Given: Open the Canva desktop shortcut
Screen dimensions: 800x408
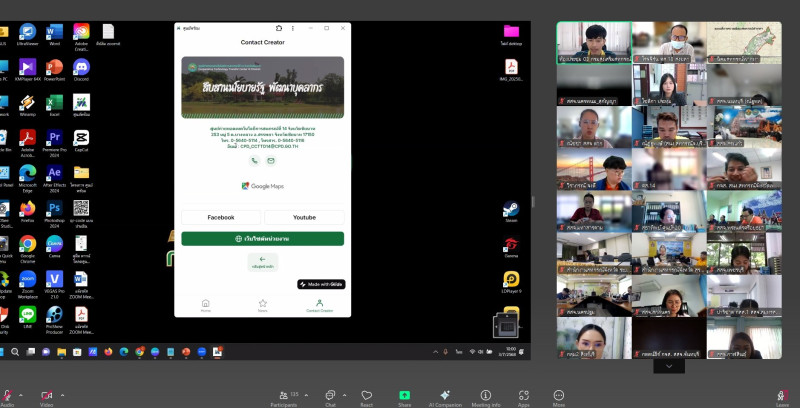Looking at the screenshot, I should (55, 246).
